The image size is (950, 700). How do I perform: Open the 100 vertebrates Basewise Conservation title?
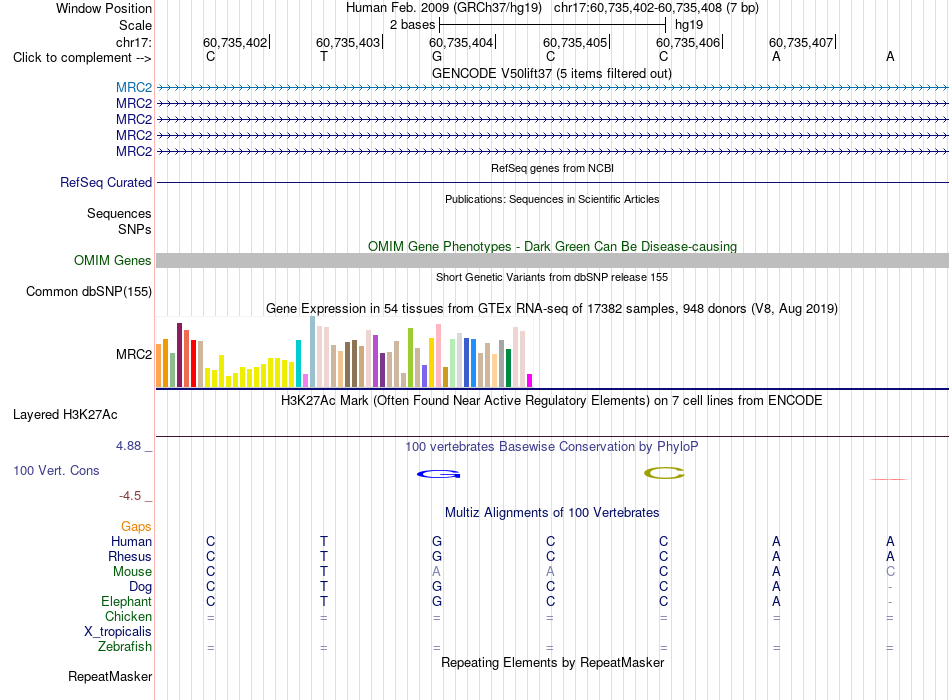[551, 447]
